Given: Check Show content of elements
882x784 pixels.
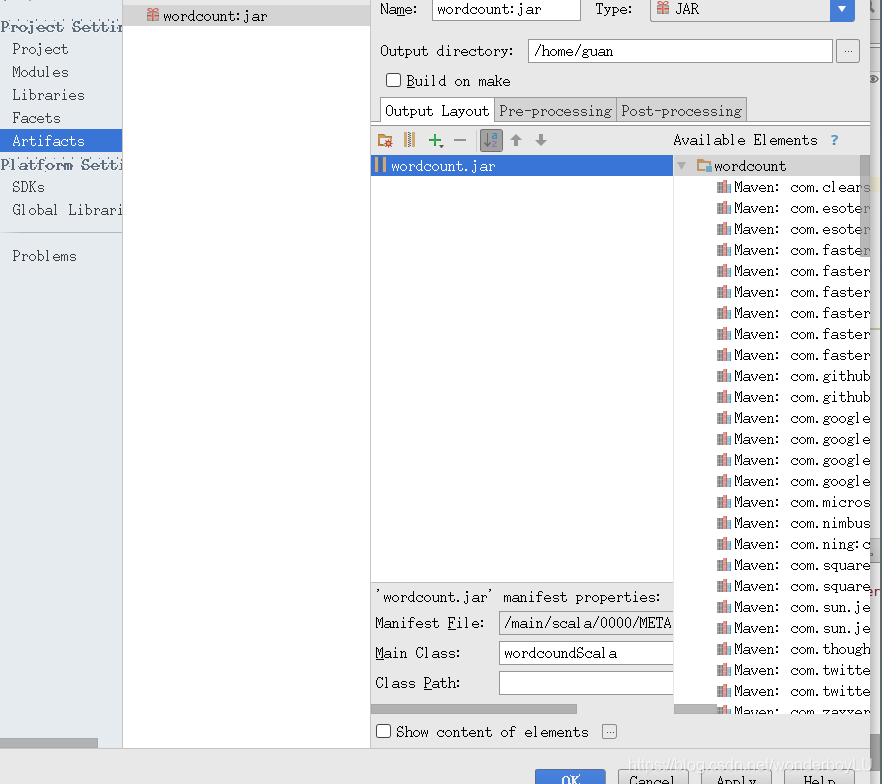Looking at the screenshot, I should pyautogui.click(x=383, y=731).
